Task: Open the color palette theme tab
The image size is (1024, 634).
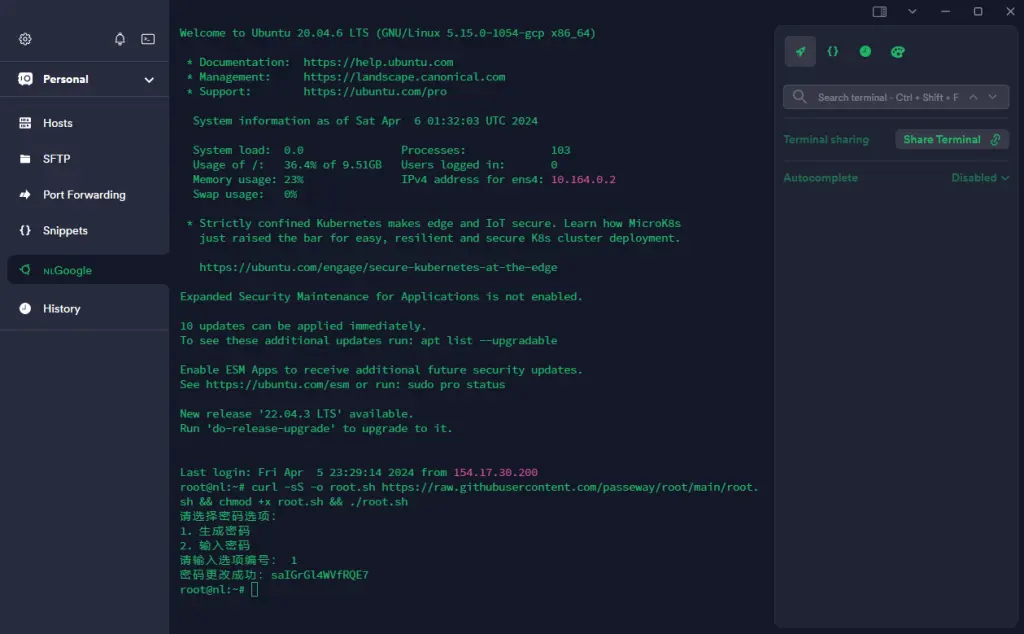Action: pos(897,52)
